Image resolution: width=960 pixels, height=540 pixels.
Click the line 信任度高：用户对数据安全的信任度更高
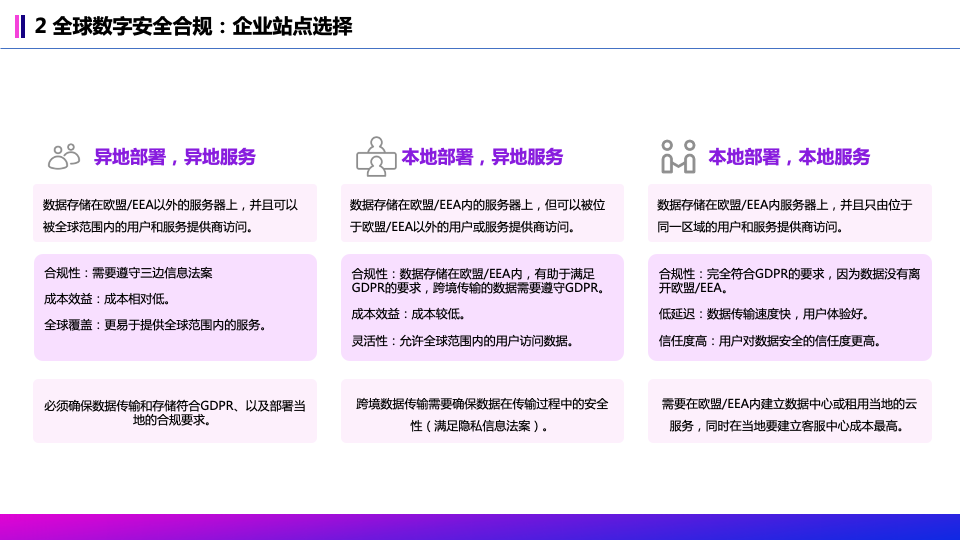coord(770,341)
